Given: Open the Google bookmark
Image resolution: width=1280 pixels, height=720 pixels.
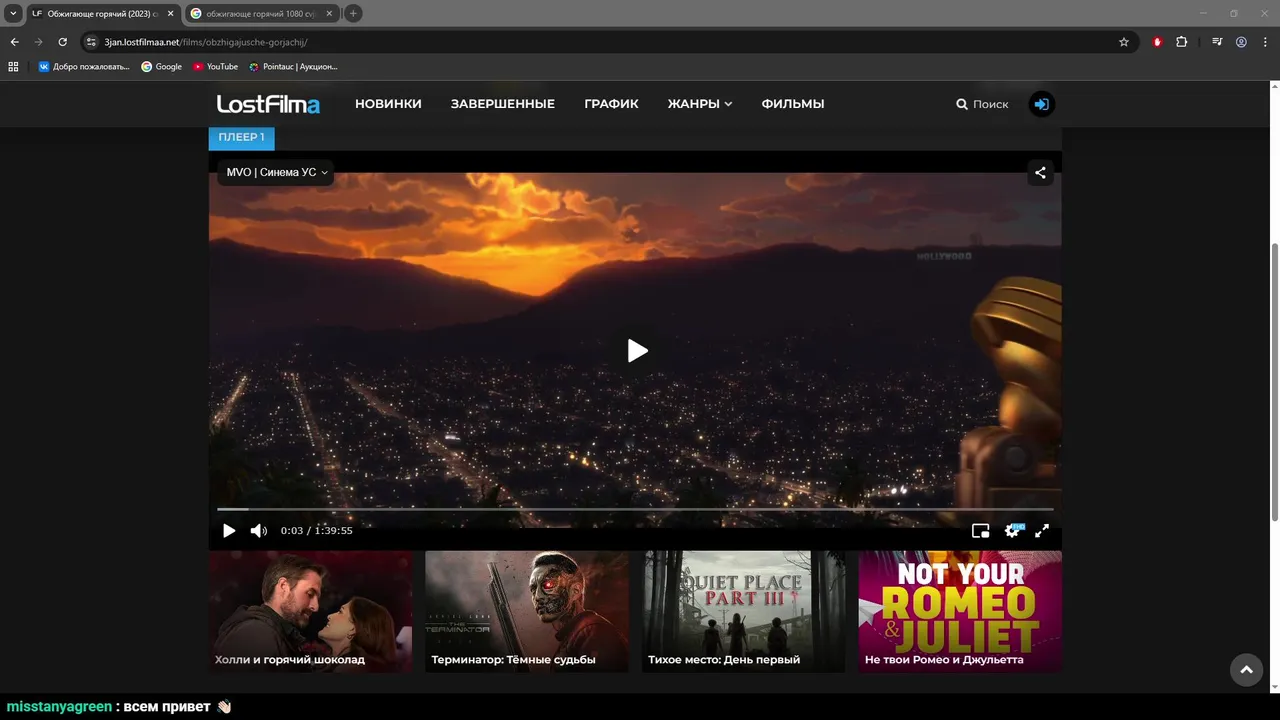Looking at the screenshot, I should [162, 67].
